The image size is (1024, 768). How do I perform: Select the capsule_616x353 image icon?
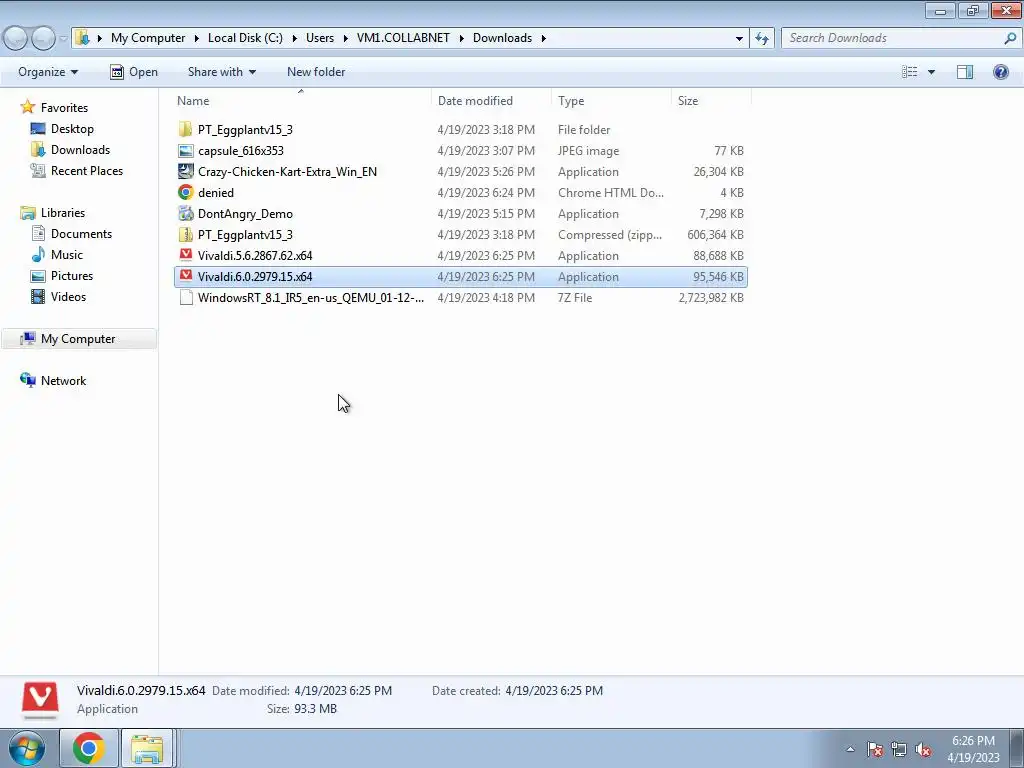(185, 151)
